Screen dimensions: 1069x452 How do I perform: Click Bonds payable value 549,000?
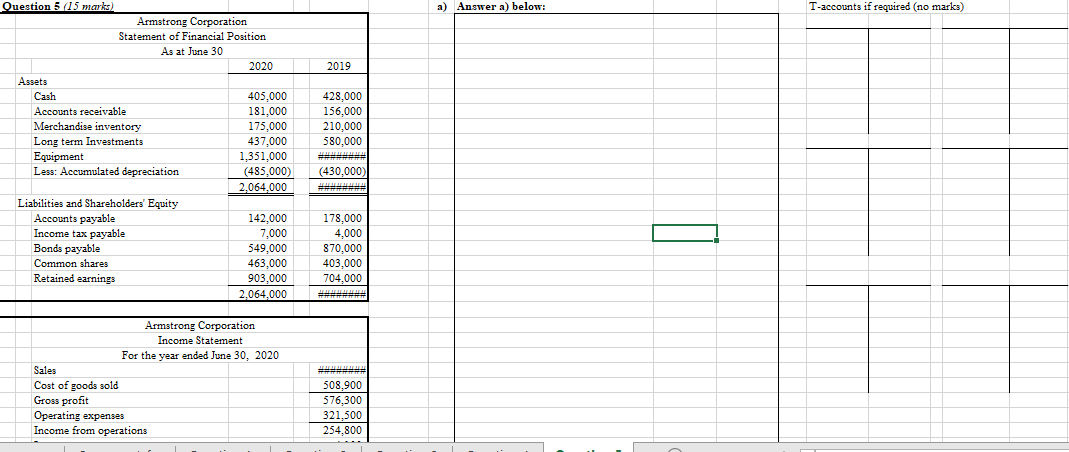pos(268,249)
